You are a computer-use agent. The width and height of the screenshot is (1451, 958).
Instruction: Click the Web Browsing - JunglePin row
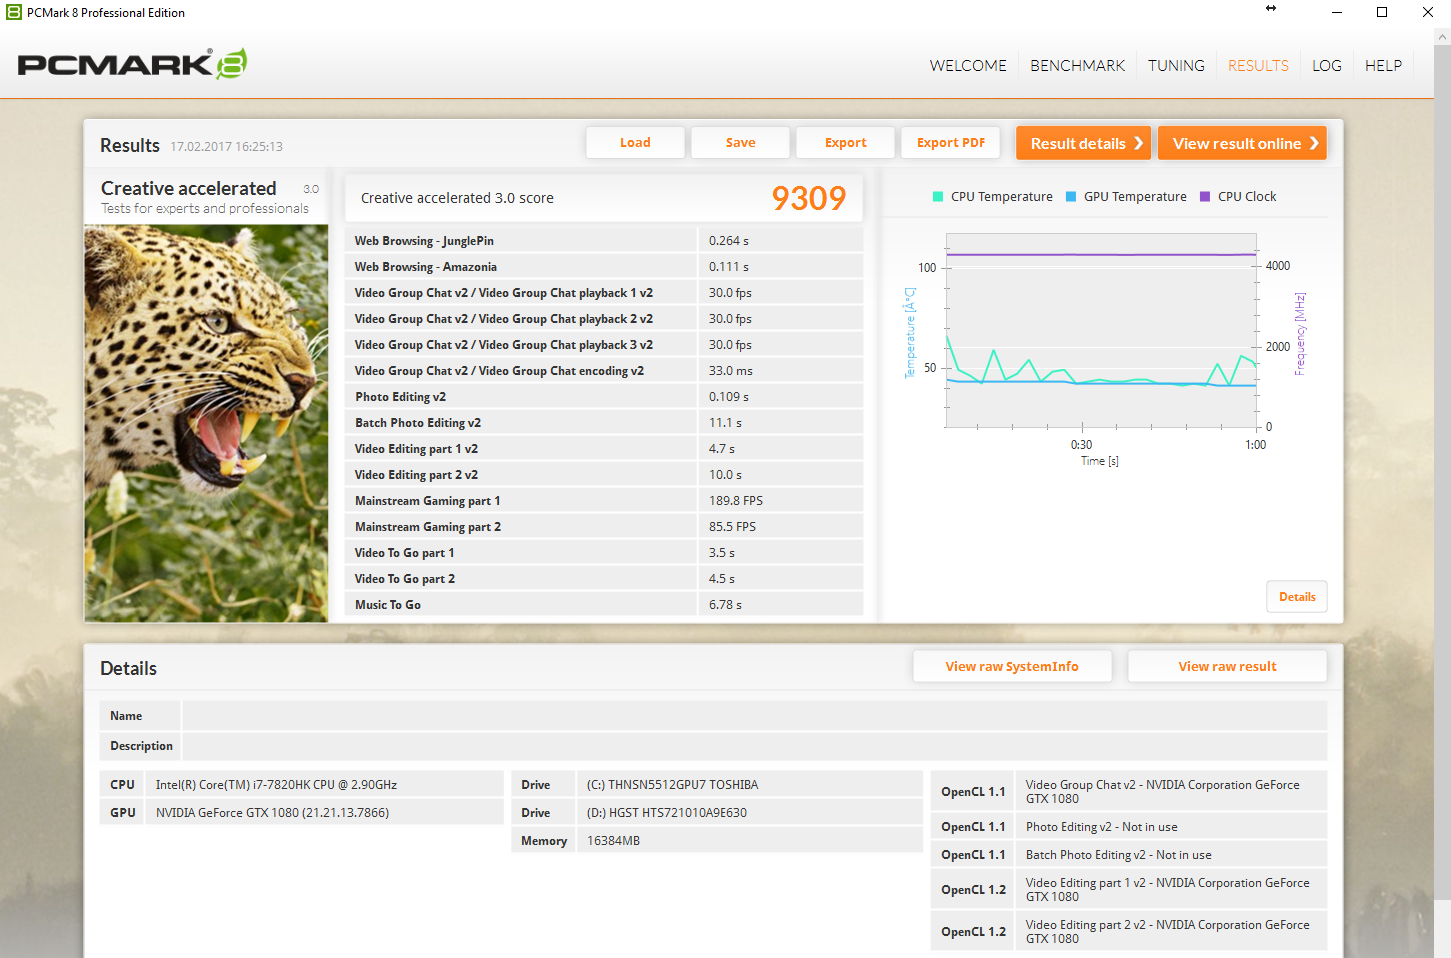point(604,241)
